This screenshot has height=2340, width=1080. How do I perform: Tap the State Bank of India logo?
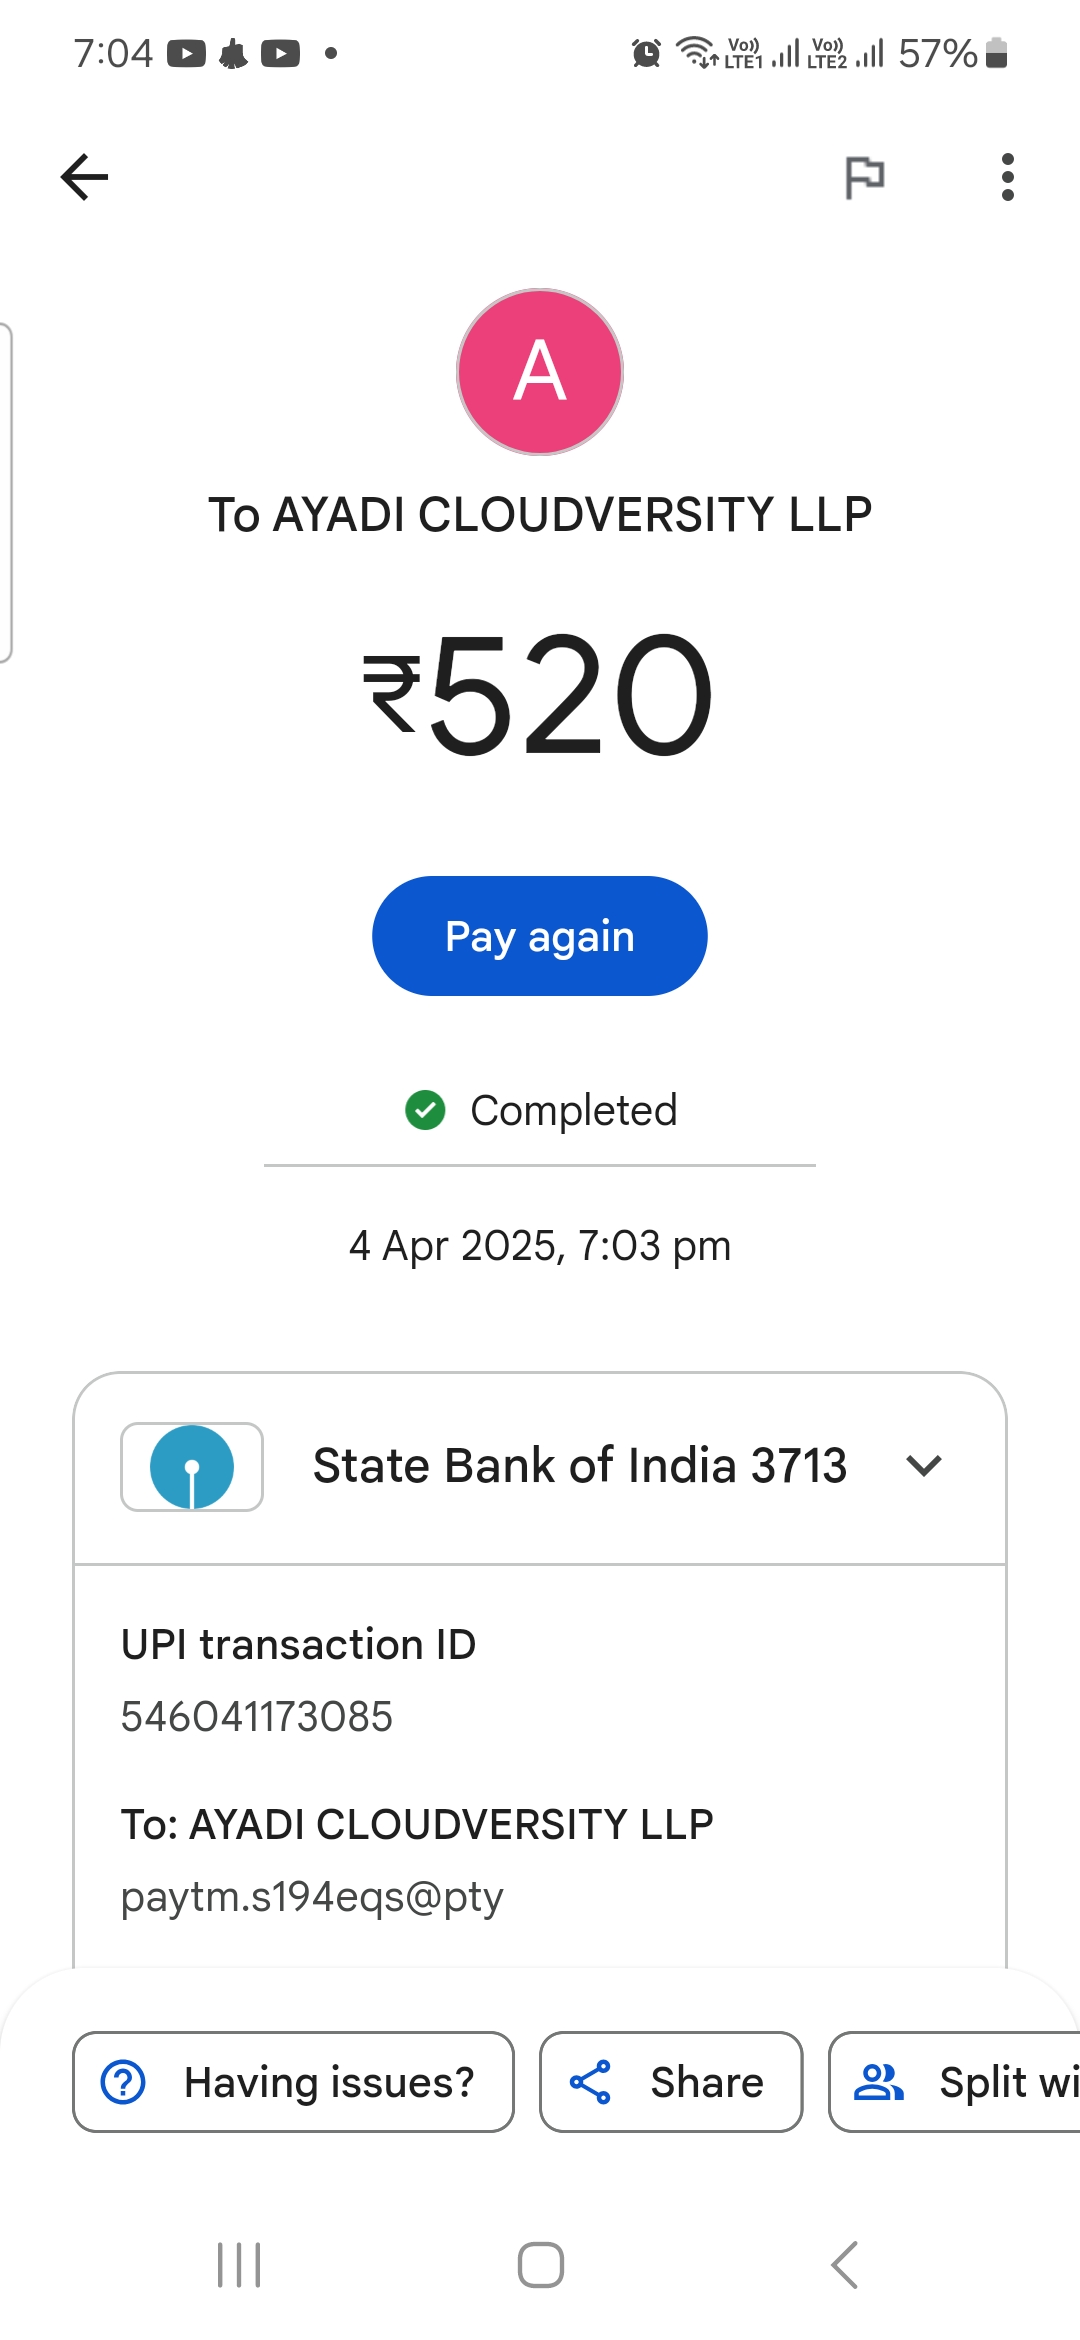[x=192, y=1467]
